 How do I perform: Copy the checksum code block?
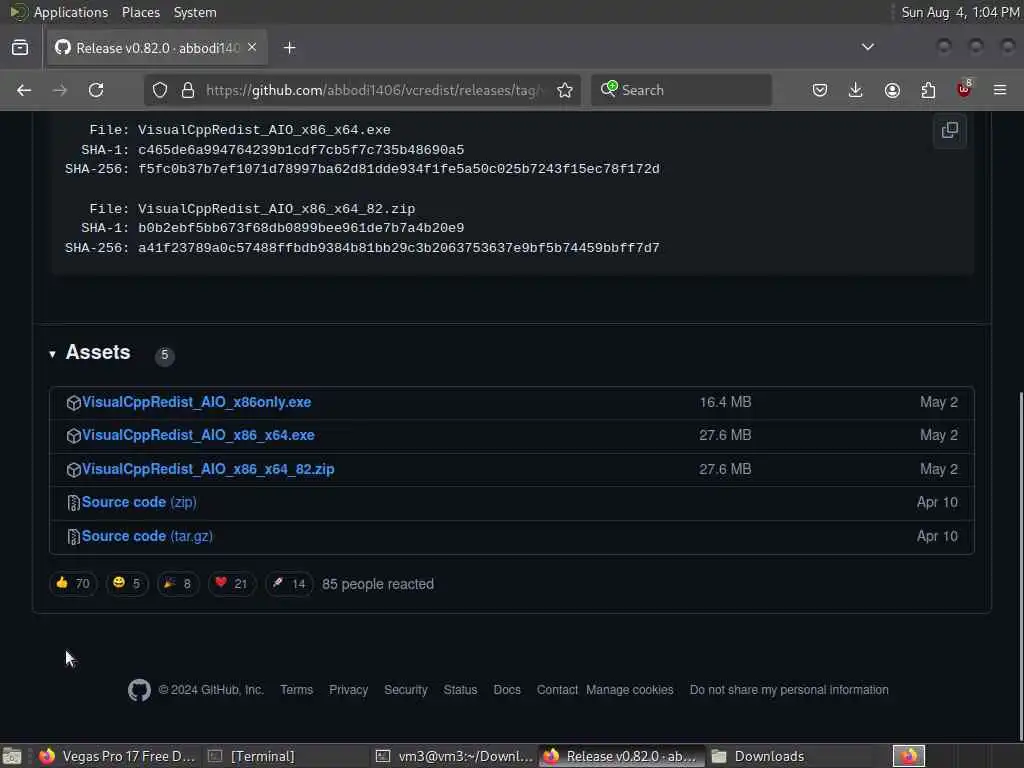pyautogui.click(x=950, y=130)
